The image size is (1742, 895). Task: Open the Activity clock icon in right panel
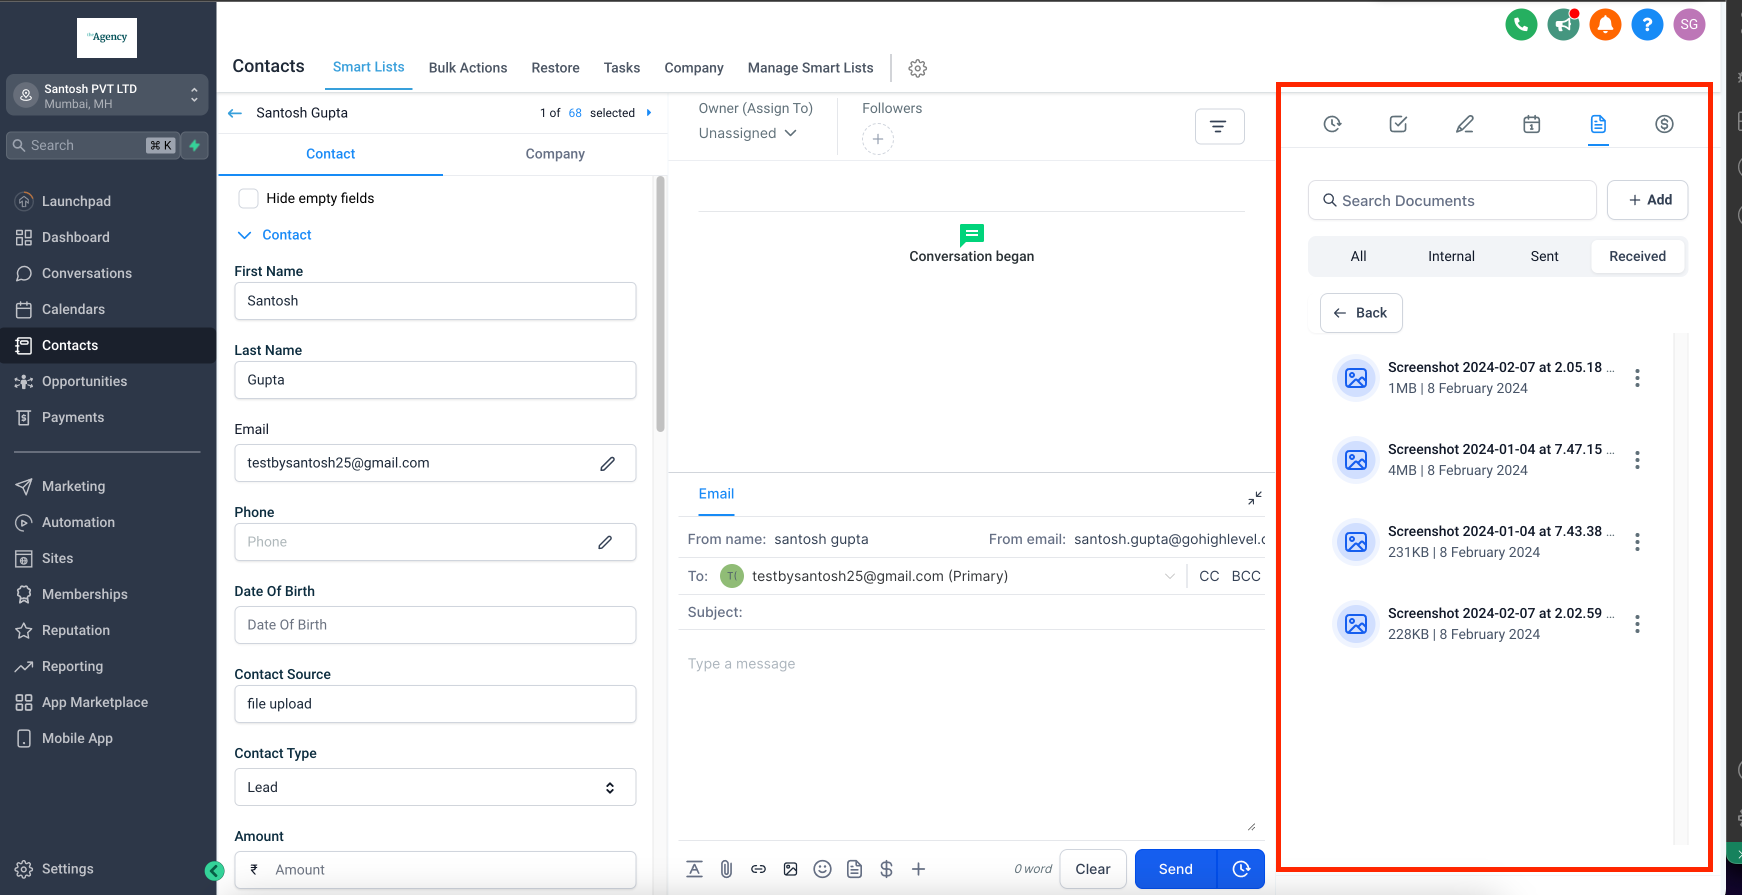coord(1332,124)
